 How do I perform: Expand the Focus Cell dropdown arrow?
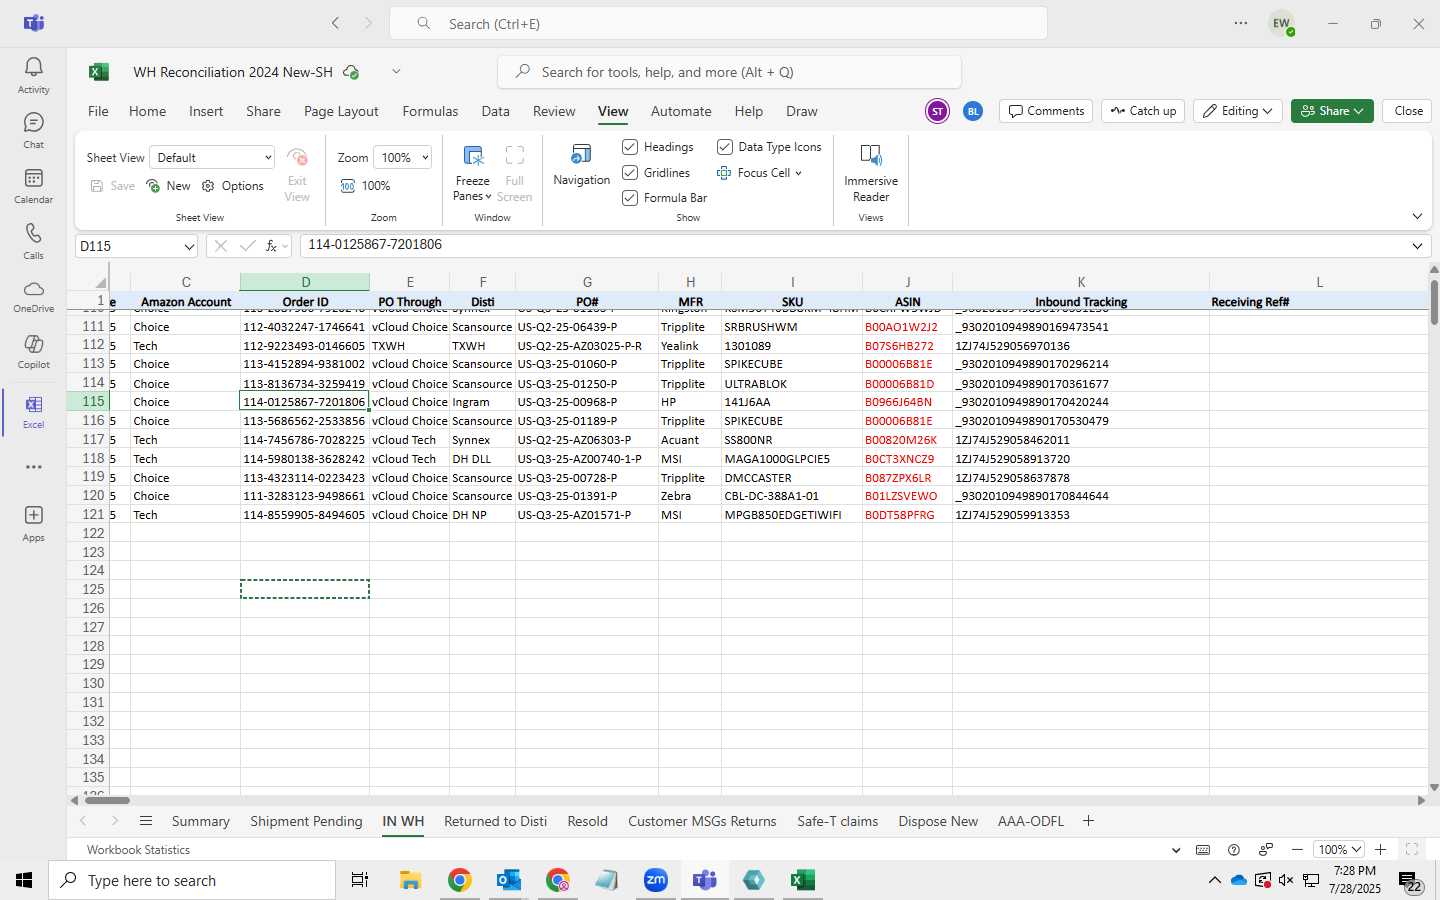798,173
